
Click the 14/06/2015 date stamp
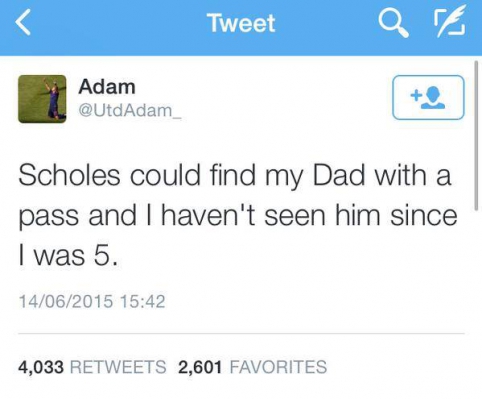pos(66,301)
